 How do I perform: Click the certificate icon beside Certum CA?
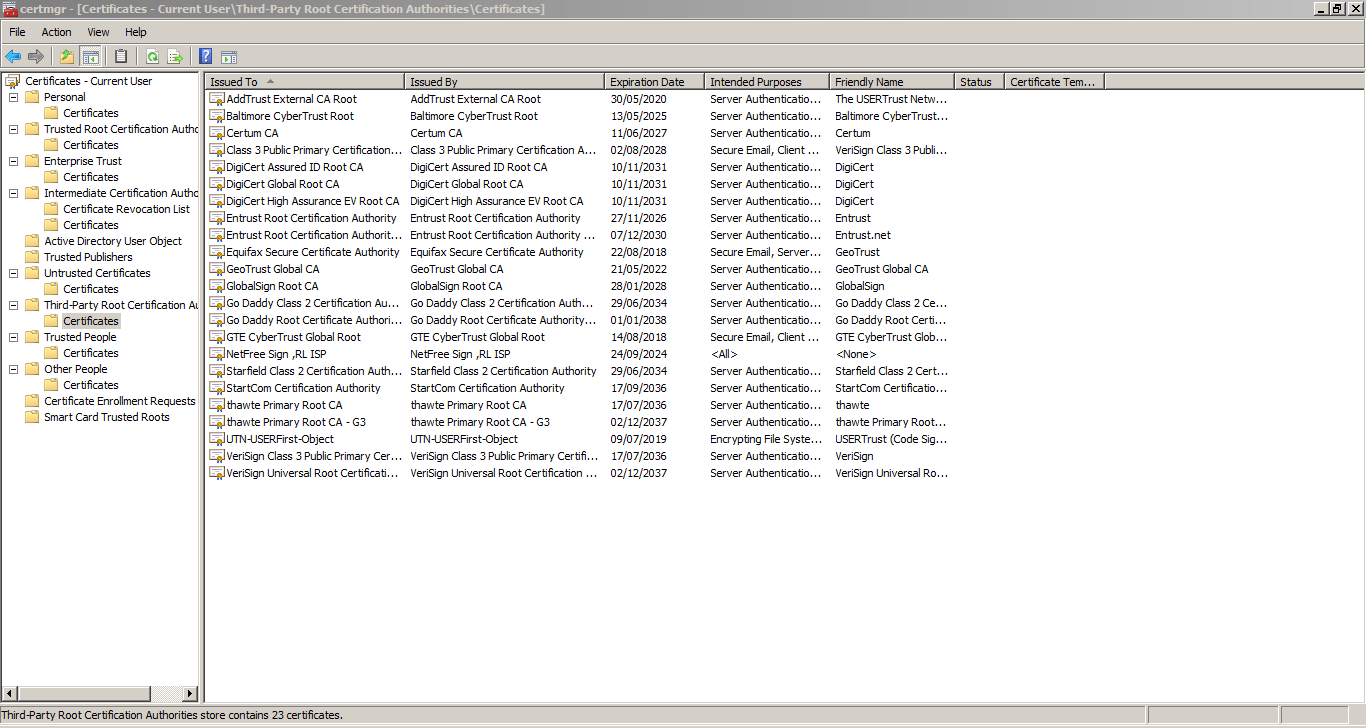pos(217,133)
